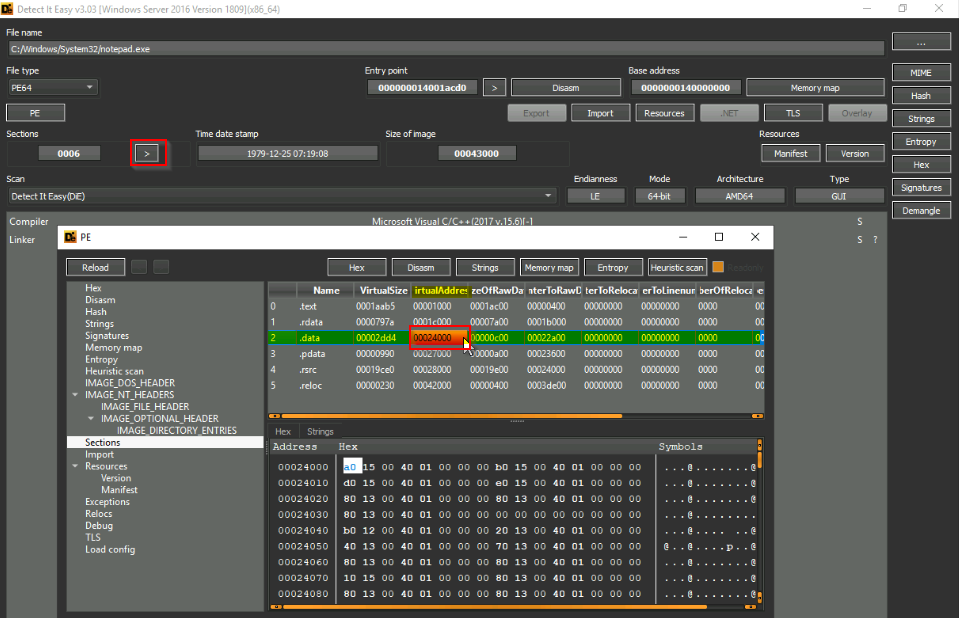Select IMAGE_FILE_HEADER in the tree
This screenshot has width=959, height=618.
point(145,406)
